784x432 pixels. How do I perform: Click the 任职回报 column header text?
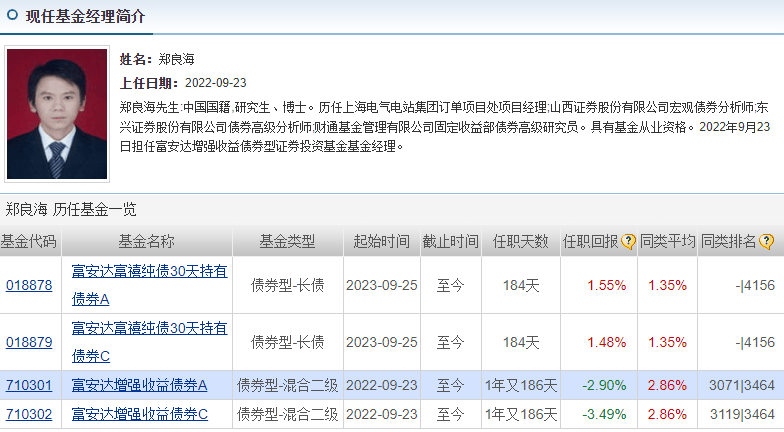tap(591, 242)
